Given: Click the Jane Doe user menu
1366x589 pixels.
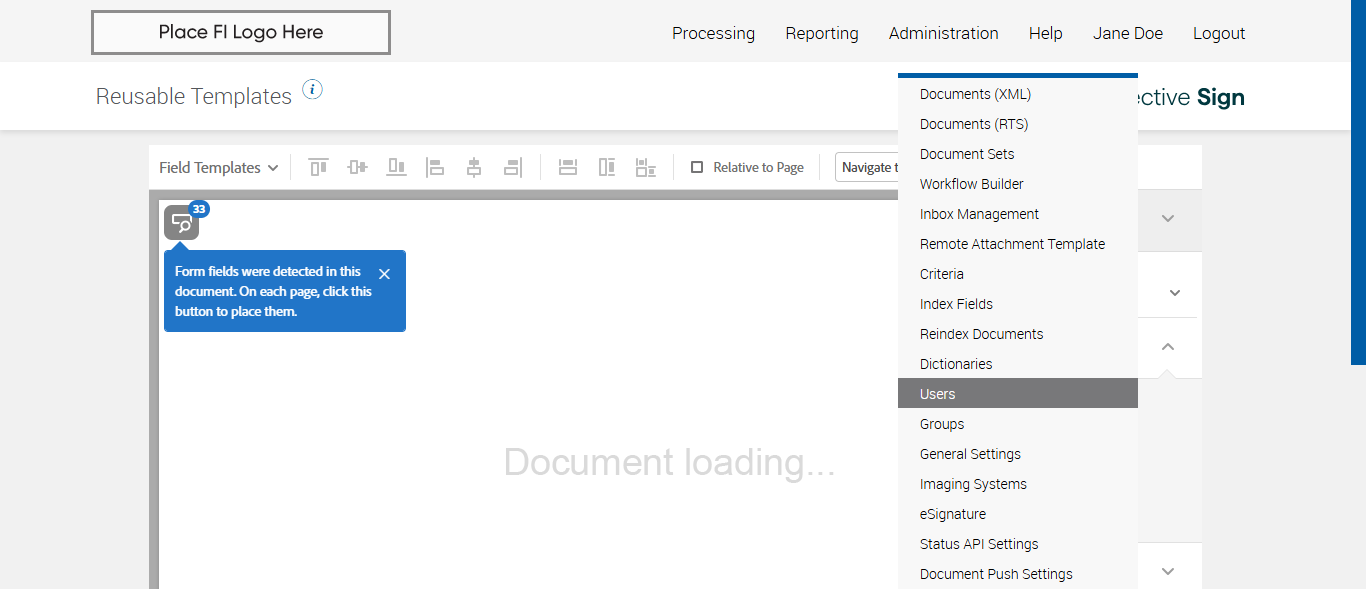Looking at the screenshot, I should click(x=1128, y=33).
